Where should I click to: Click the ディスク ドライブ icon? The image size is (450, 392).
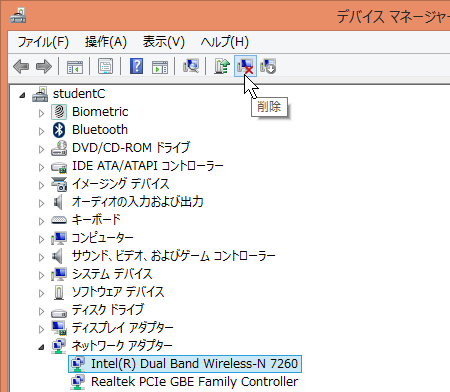click(x=59, y=313)
